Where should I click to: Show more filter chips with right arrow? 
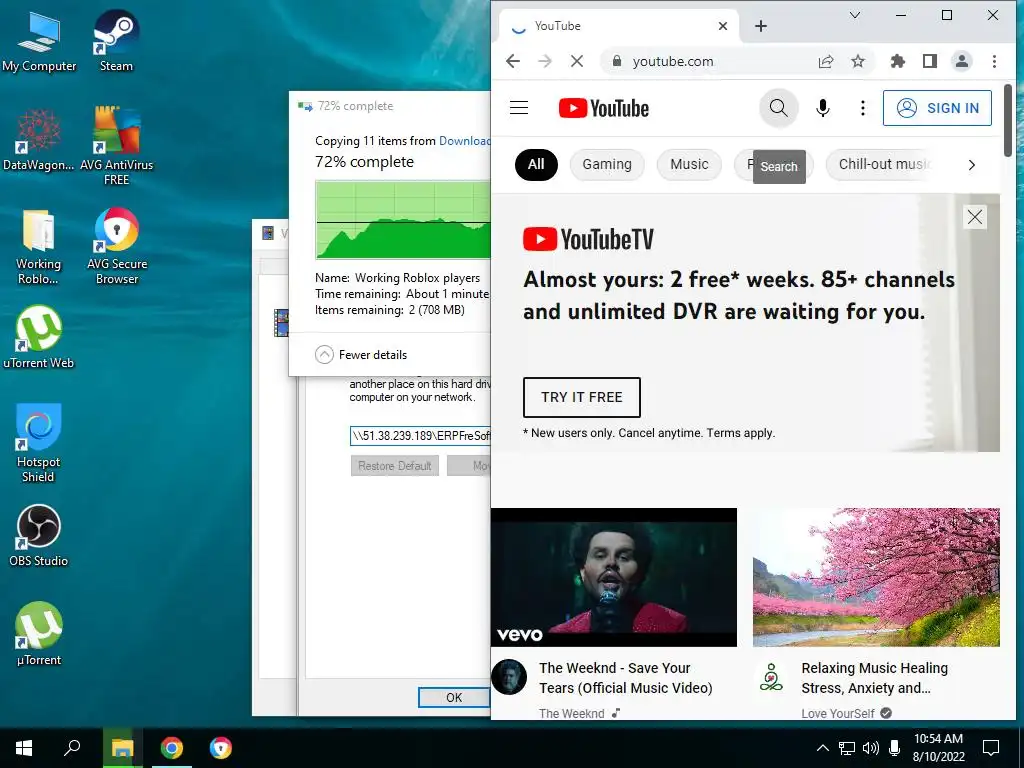point(972,165)
